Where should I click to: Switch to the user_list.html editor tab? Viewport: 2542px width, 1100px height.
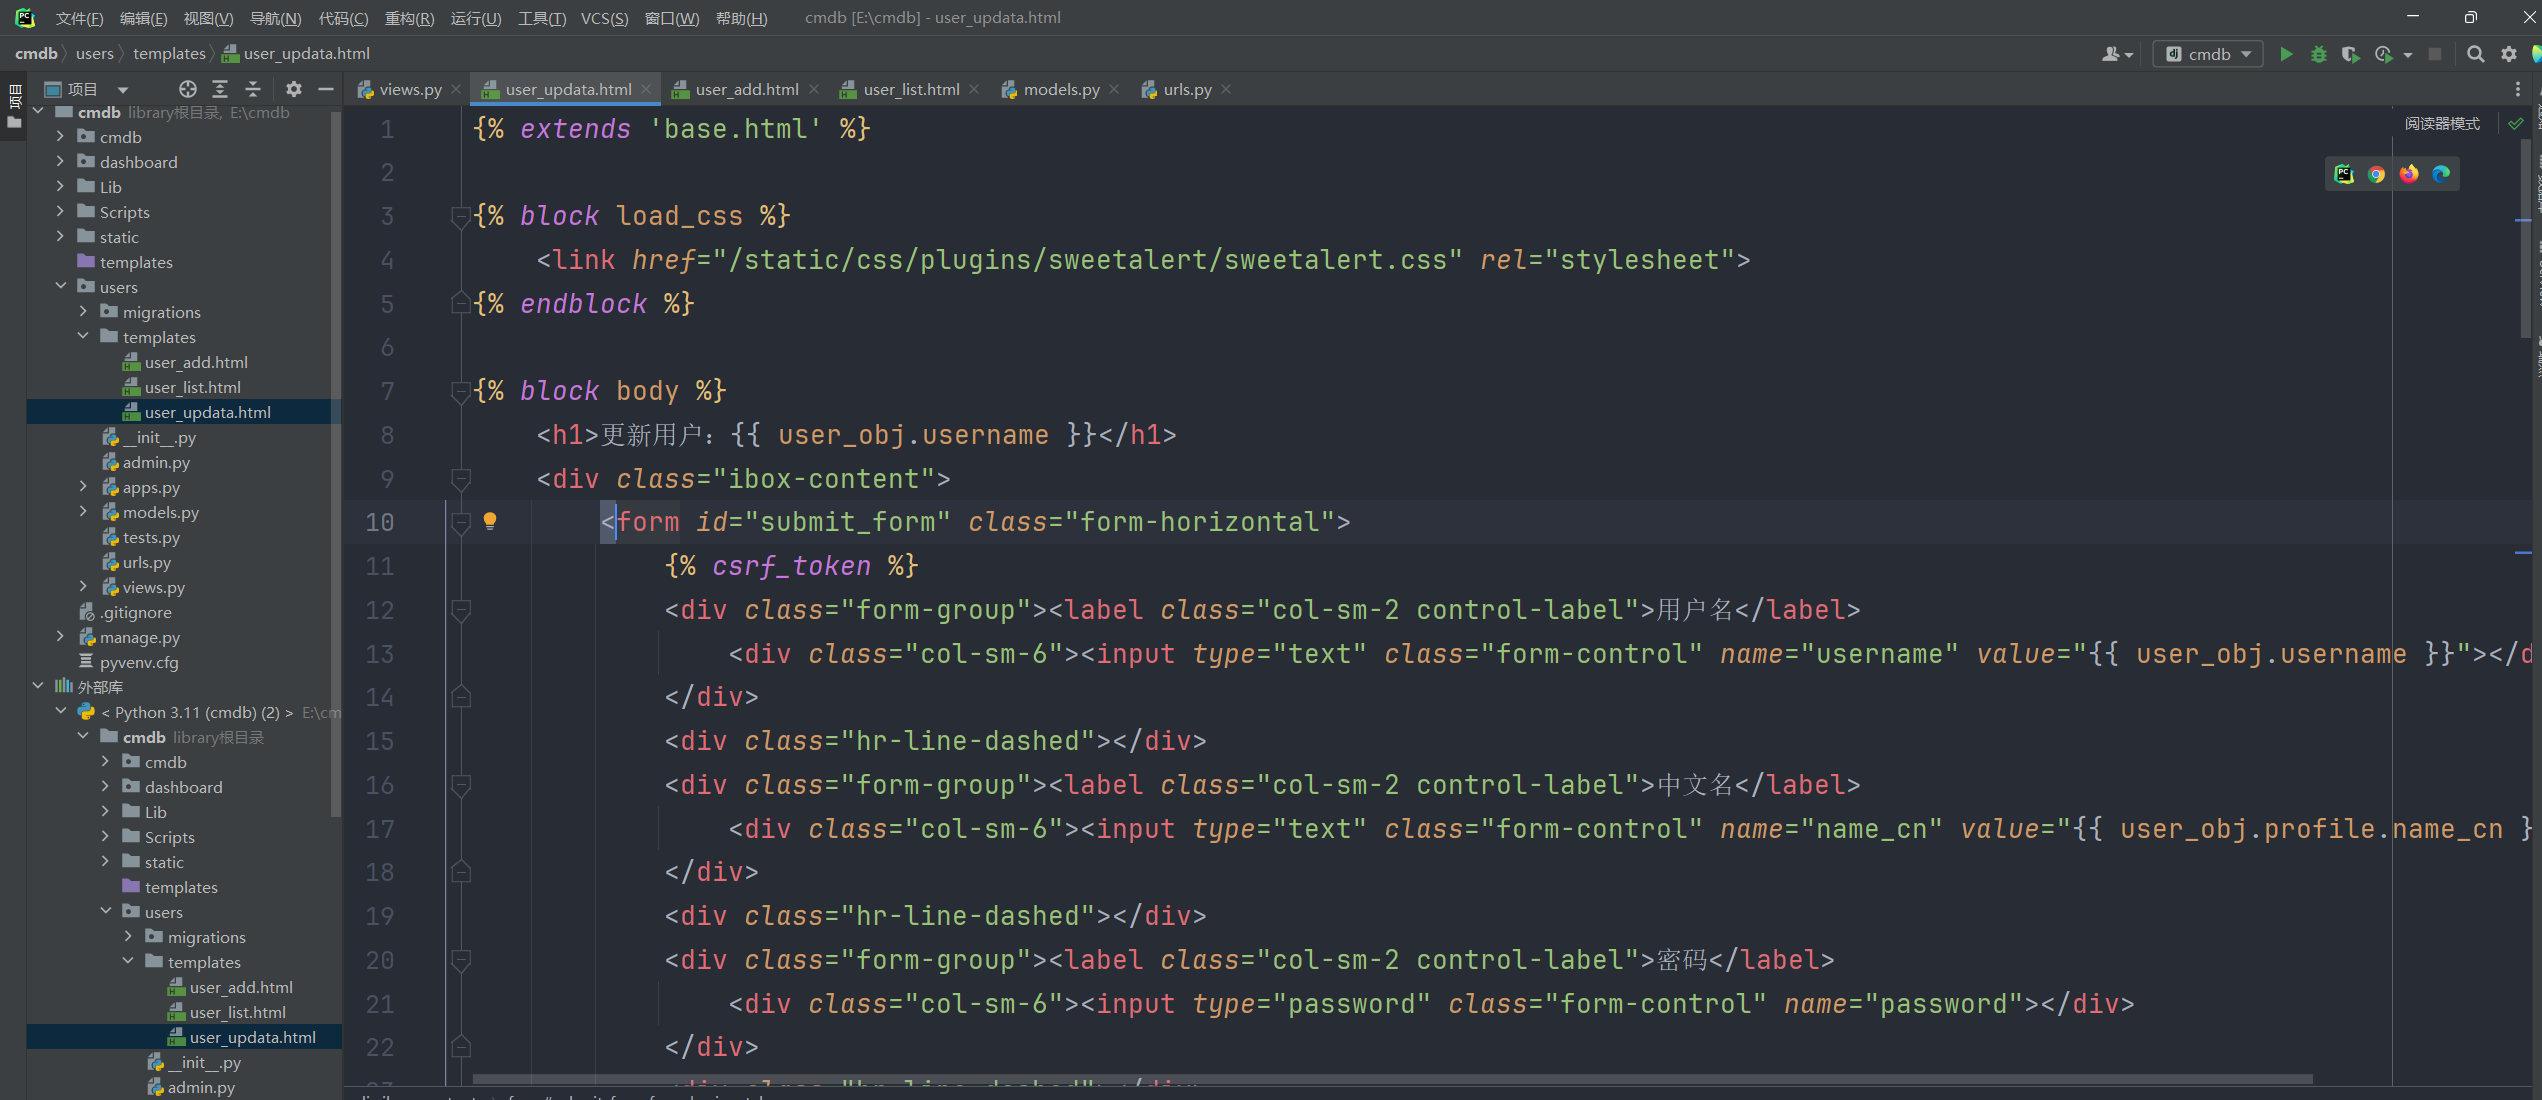click(x=911, y=89)
